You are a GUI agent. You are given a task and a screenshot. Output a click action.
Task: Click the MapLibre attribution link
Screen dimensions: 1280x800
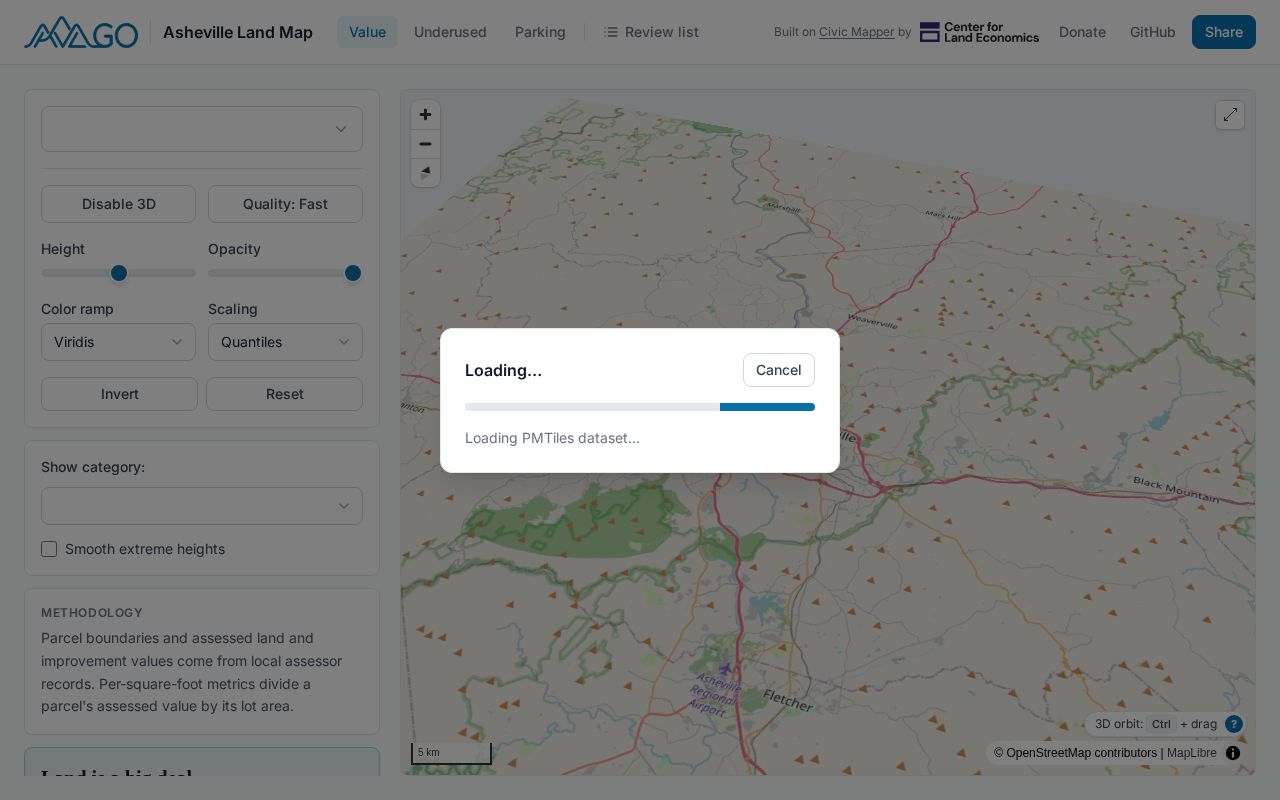pos(1192,753)
